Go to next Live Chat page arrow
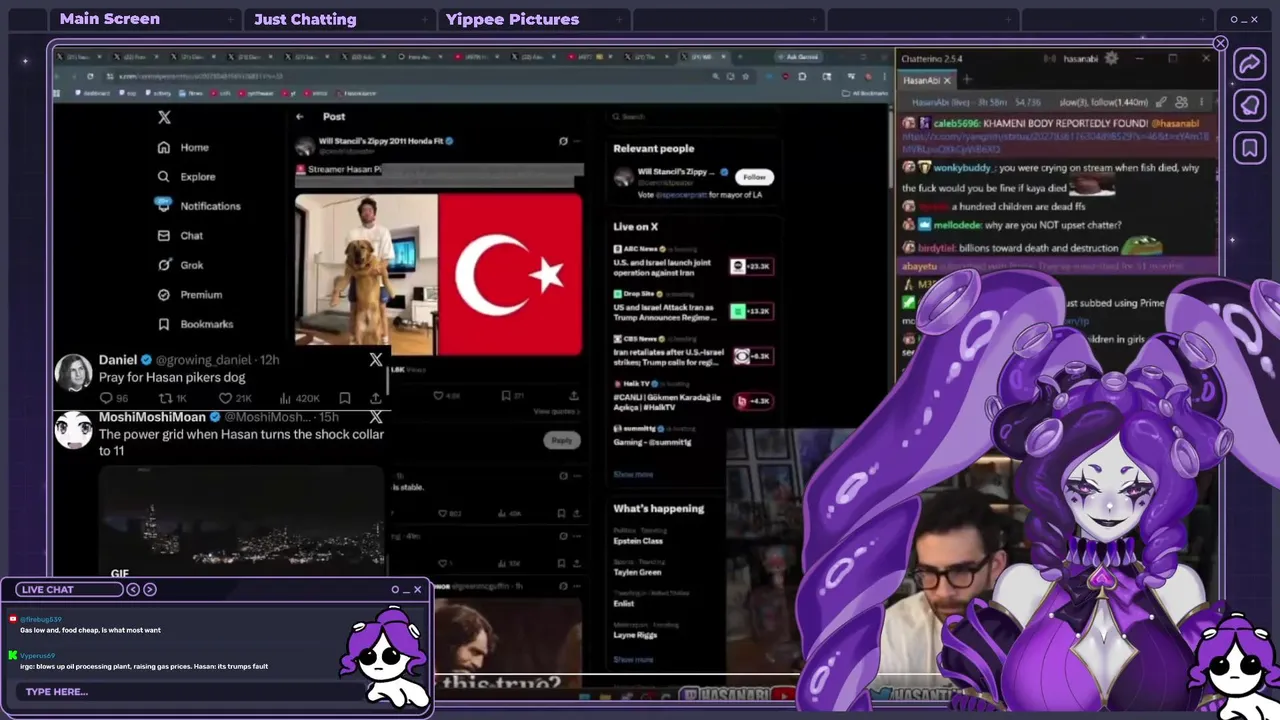 pyautogui.click(x=150, y=589)
